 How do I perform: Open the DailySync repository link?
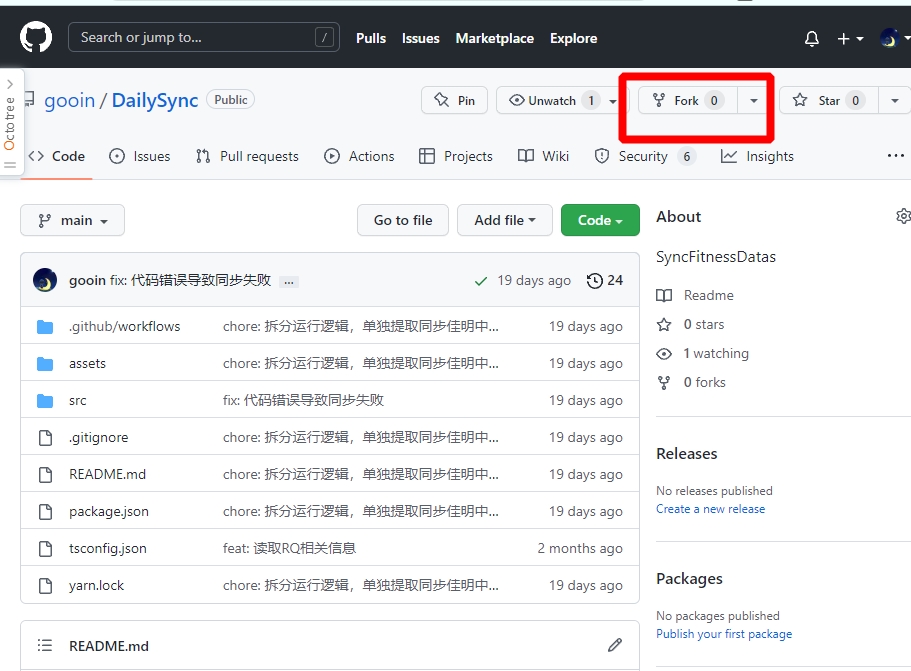(155, 101)
